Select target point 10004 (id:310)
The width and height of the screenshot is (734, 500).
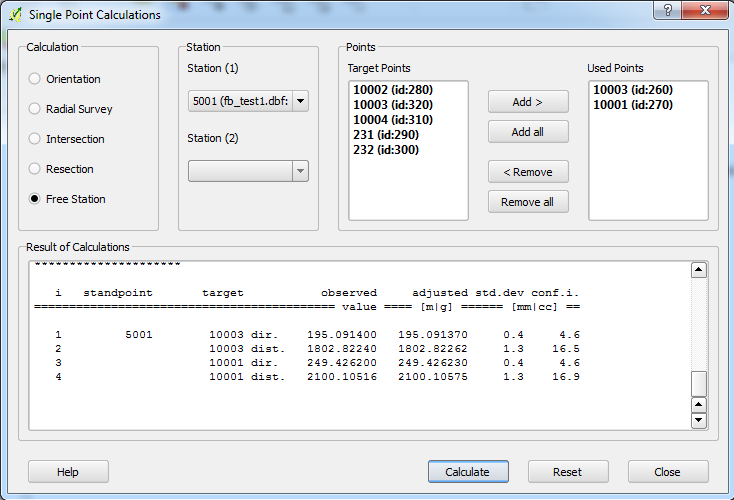393,120
